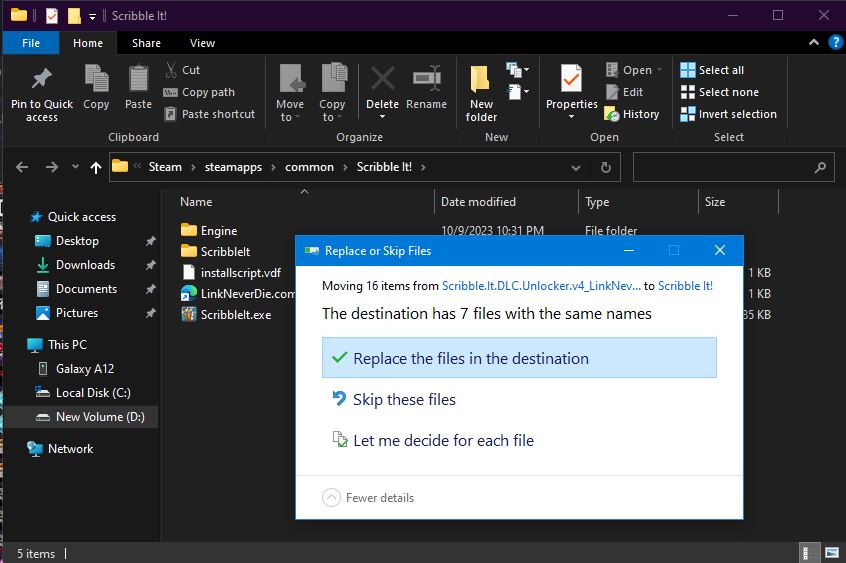Click the Paste clipboard icon
This screenshot has height=563, width=846.
pyautogui.click(x=138, y=80)
